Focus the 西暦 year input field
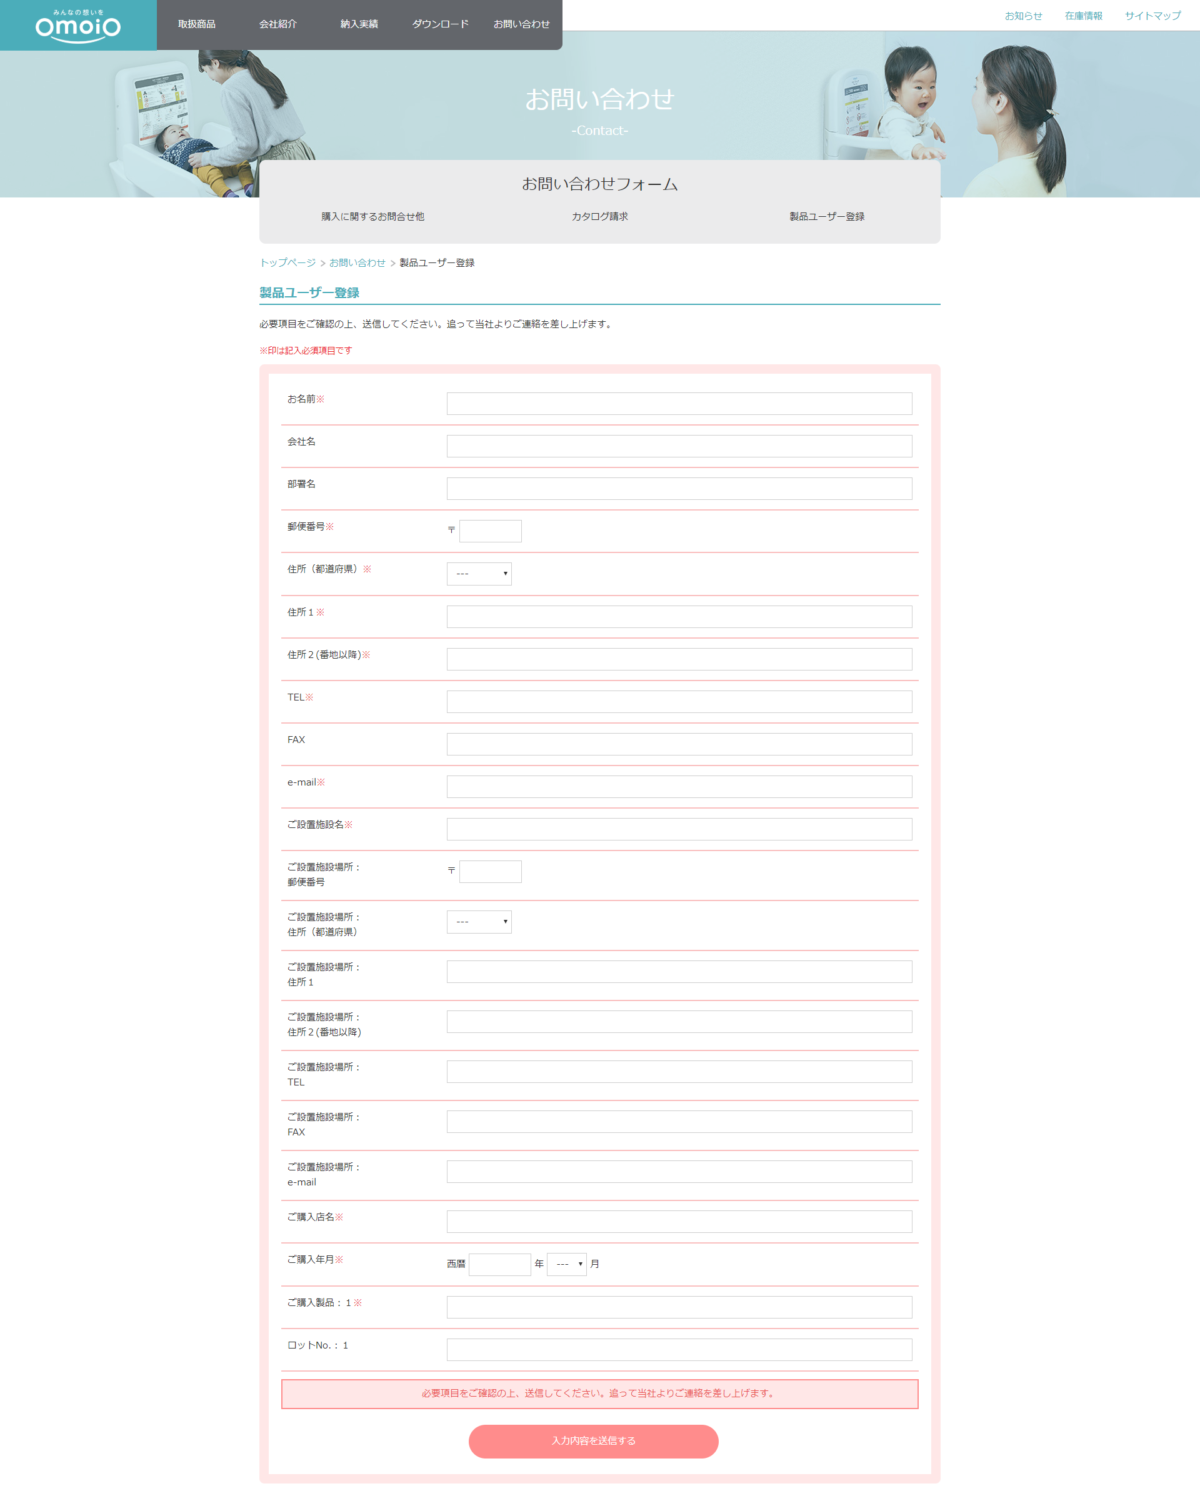Image resolution: width=1200 pixels, height=1491 pixels. (500, 1264)
